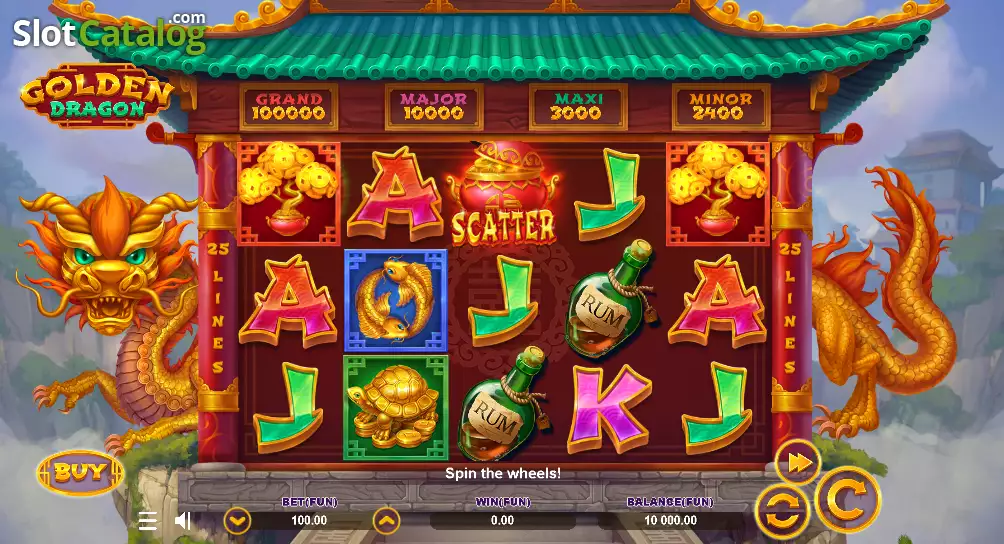Click the rum bottle in the bottom row

click(x=503, y=404)
